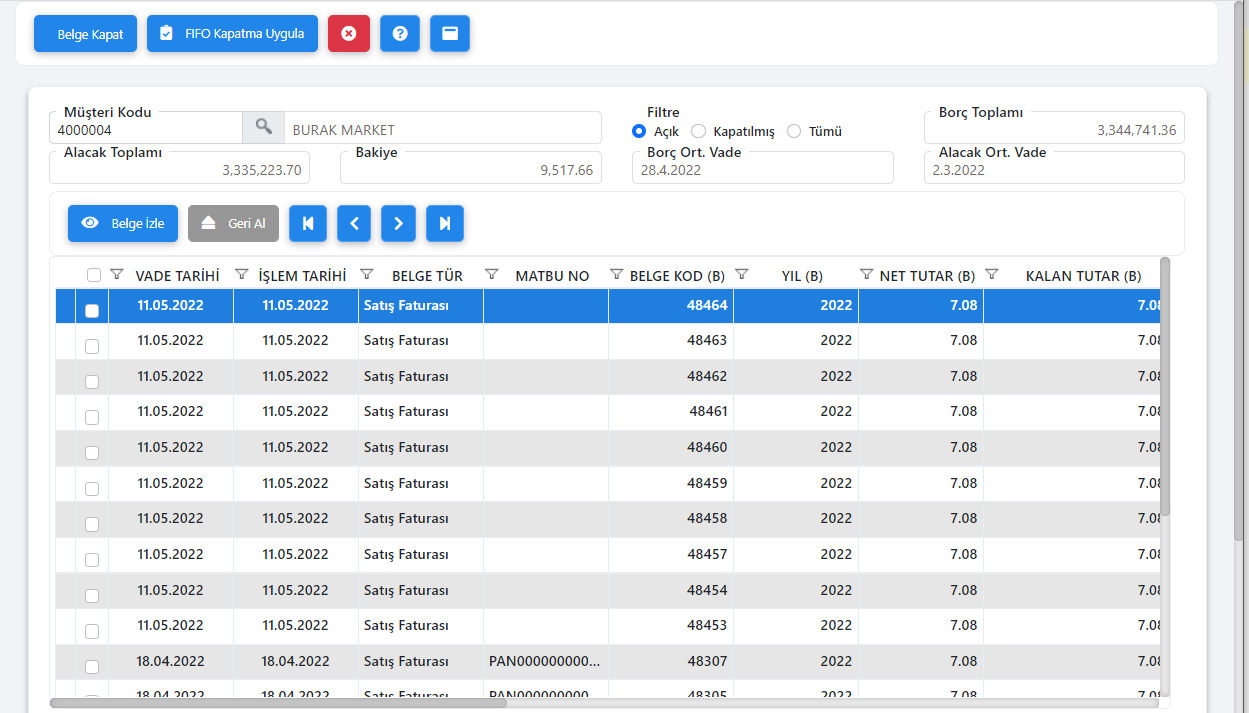1249x713 pixels.
Task: Click the blue window card icon button
Action: point(450,33)
